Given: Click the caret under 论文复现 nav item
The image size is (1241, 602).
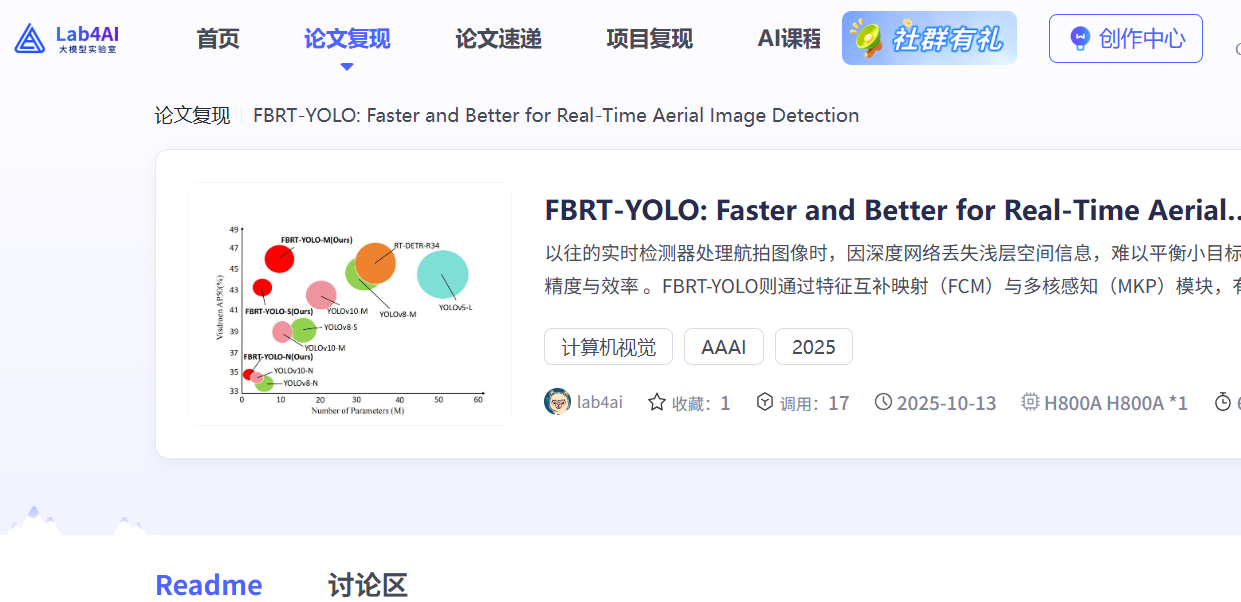Looking at the screenshot, I should [346, 65].
